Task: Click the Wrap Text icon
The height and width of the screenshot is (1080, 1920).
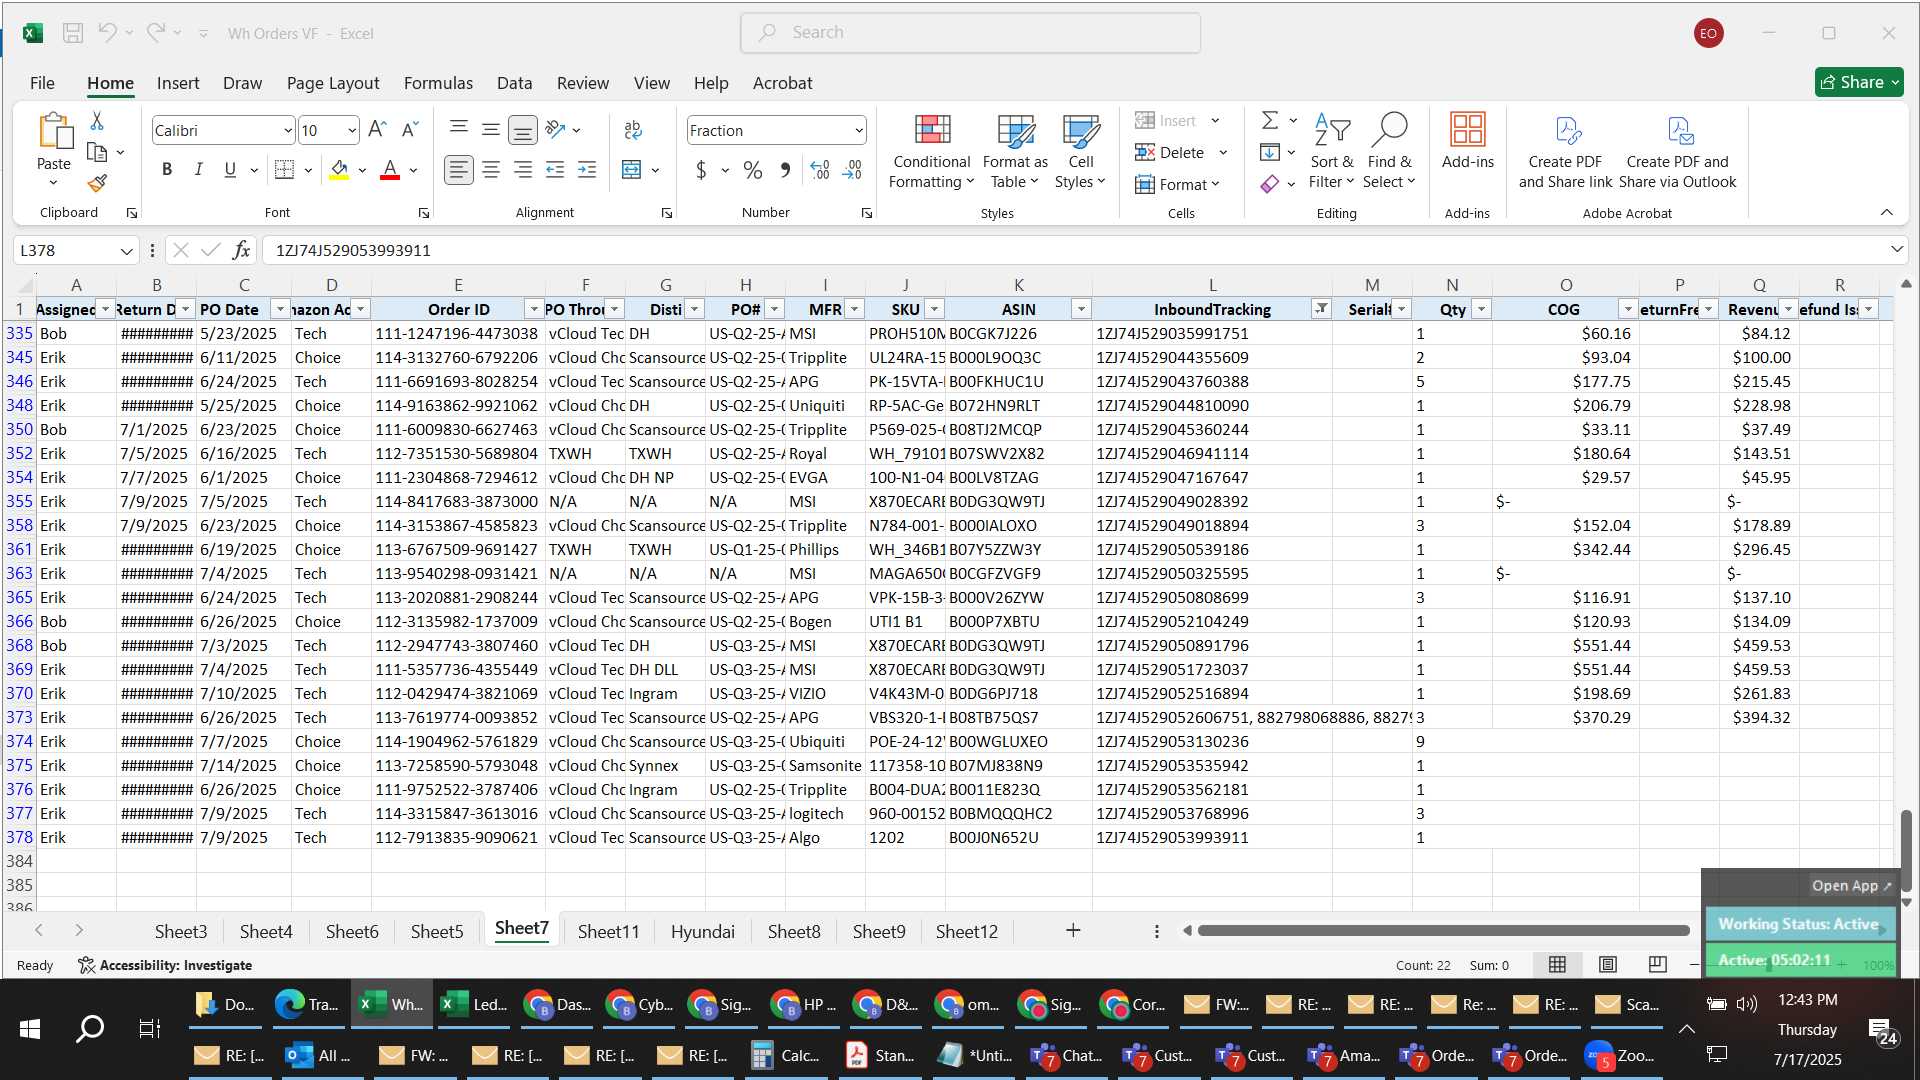Action: 632,130
